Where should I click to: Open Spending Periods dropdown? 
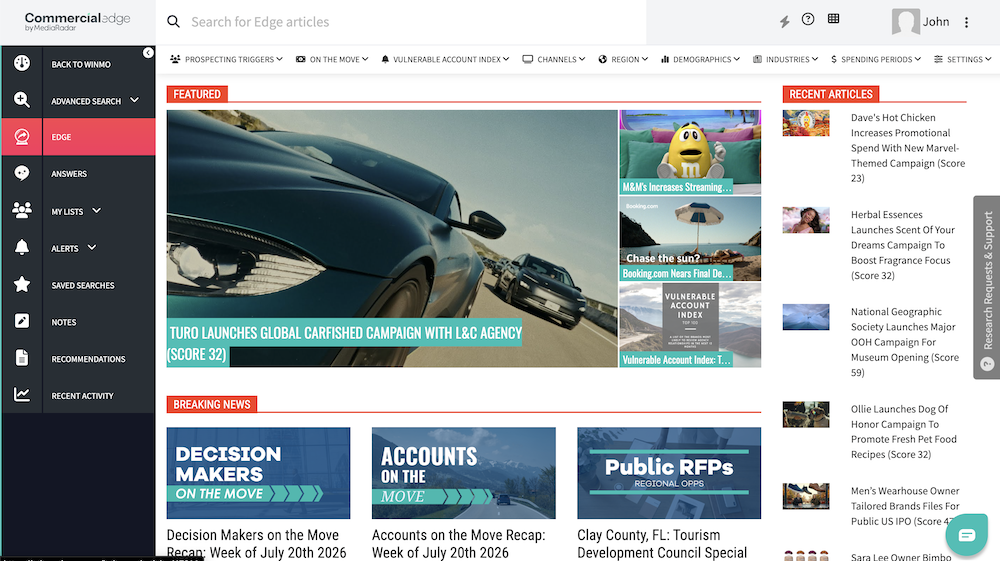[x=876, y=59]
